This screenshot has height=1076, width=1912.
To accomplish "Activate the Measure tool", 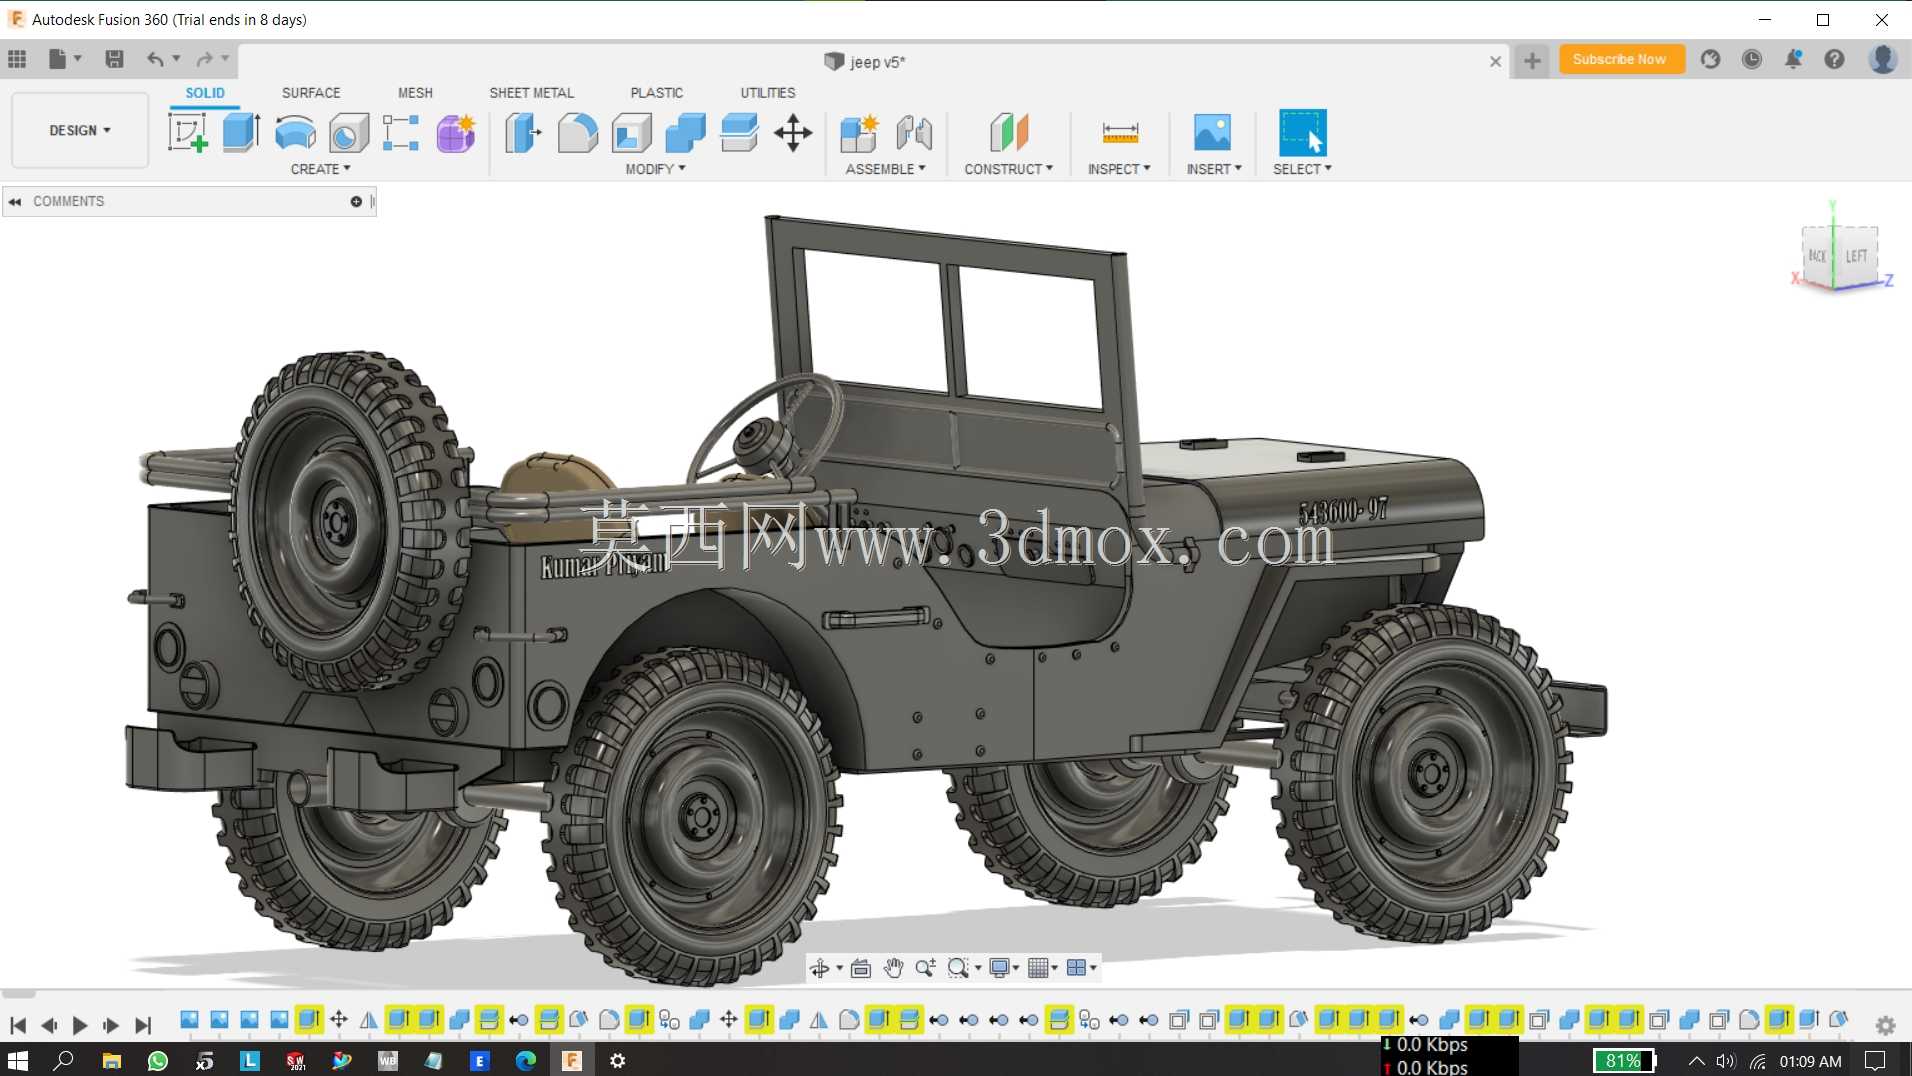I will pyautogui.click(x=1120, y=132).
